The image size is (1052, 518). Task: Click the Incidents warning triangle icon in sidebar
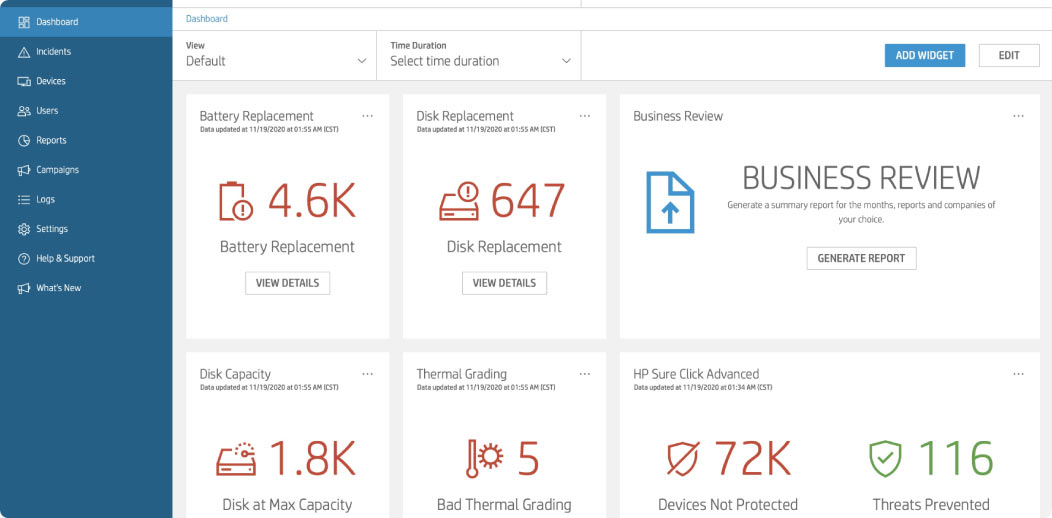(24, 52)
